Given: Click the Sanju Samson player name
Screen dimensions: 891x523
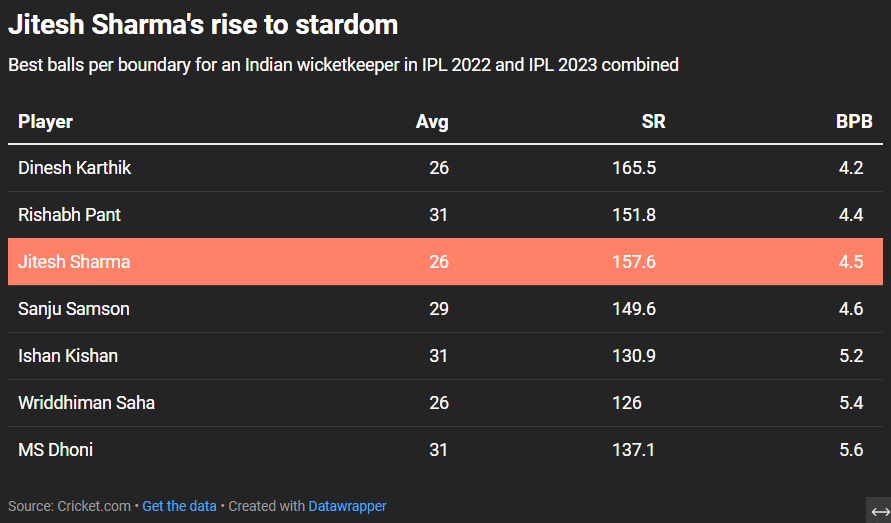Looking at the screenshot, I should pos(74,309).
